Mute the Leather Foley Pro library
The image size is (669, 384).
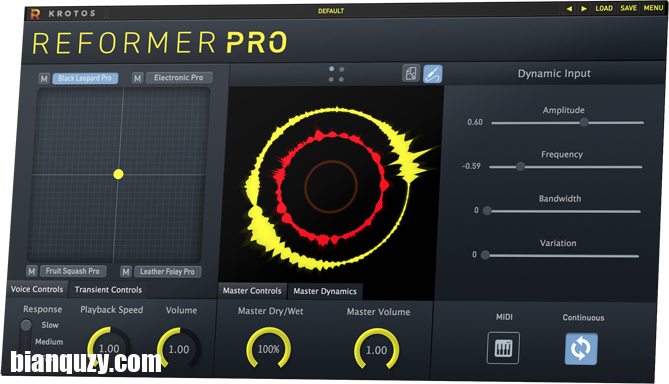click(125, 271)
